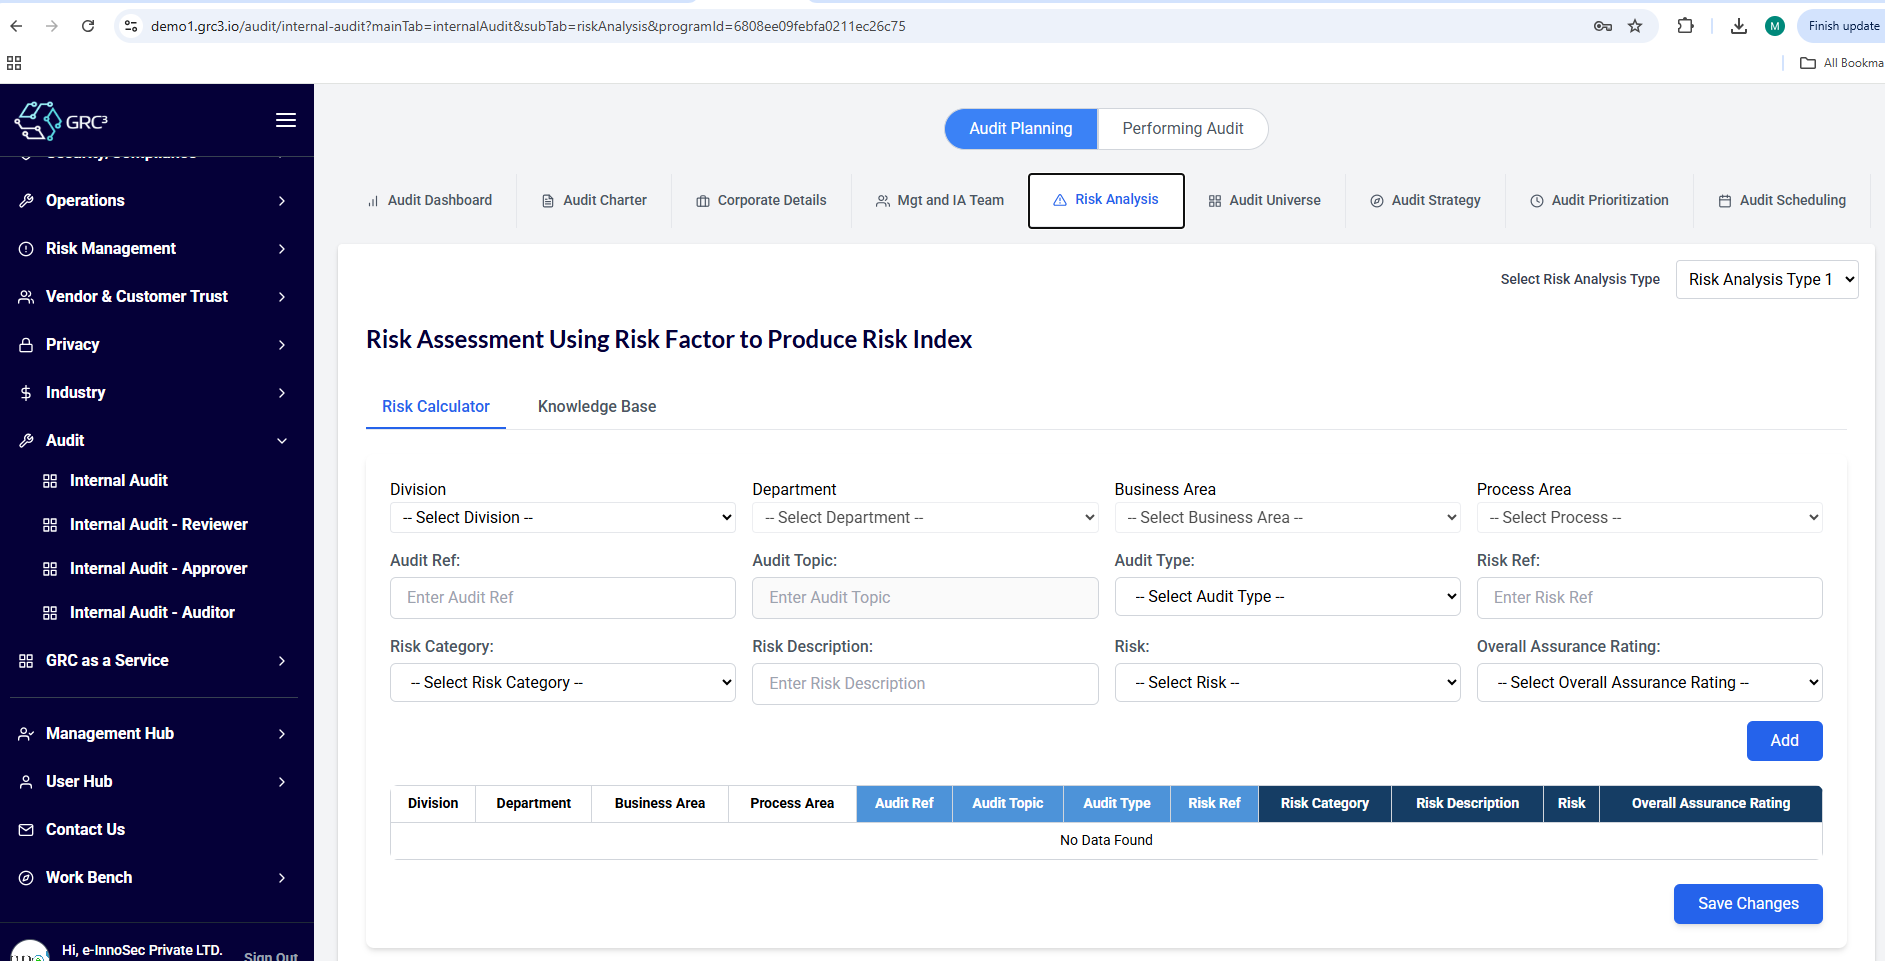The width and height of the screenshot is (1885, 961).
Task: Open the Select Division dropdown
Action: point(562,517)
